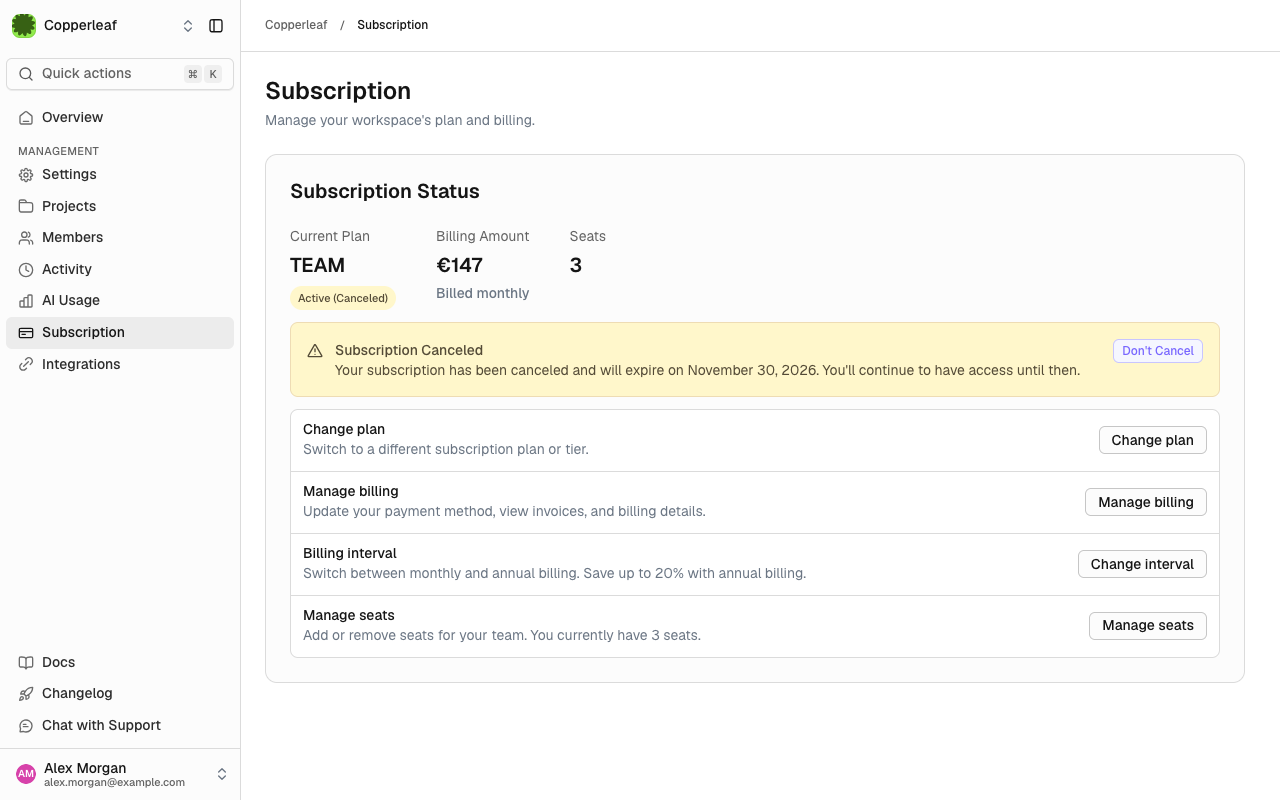Navigate to Members
This screenshot has height=800, width=1280.
120,238
